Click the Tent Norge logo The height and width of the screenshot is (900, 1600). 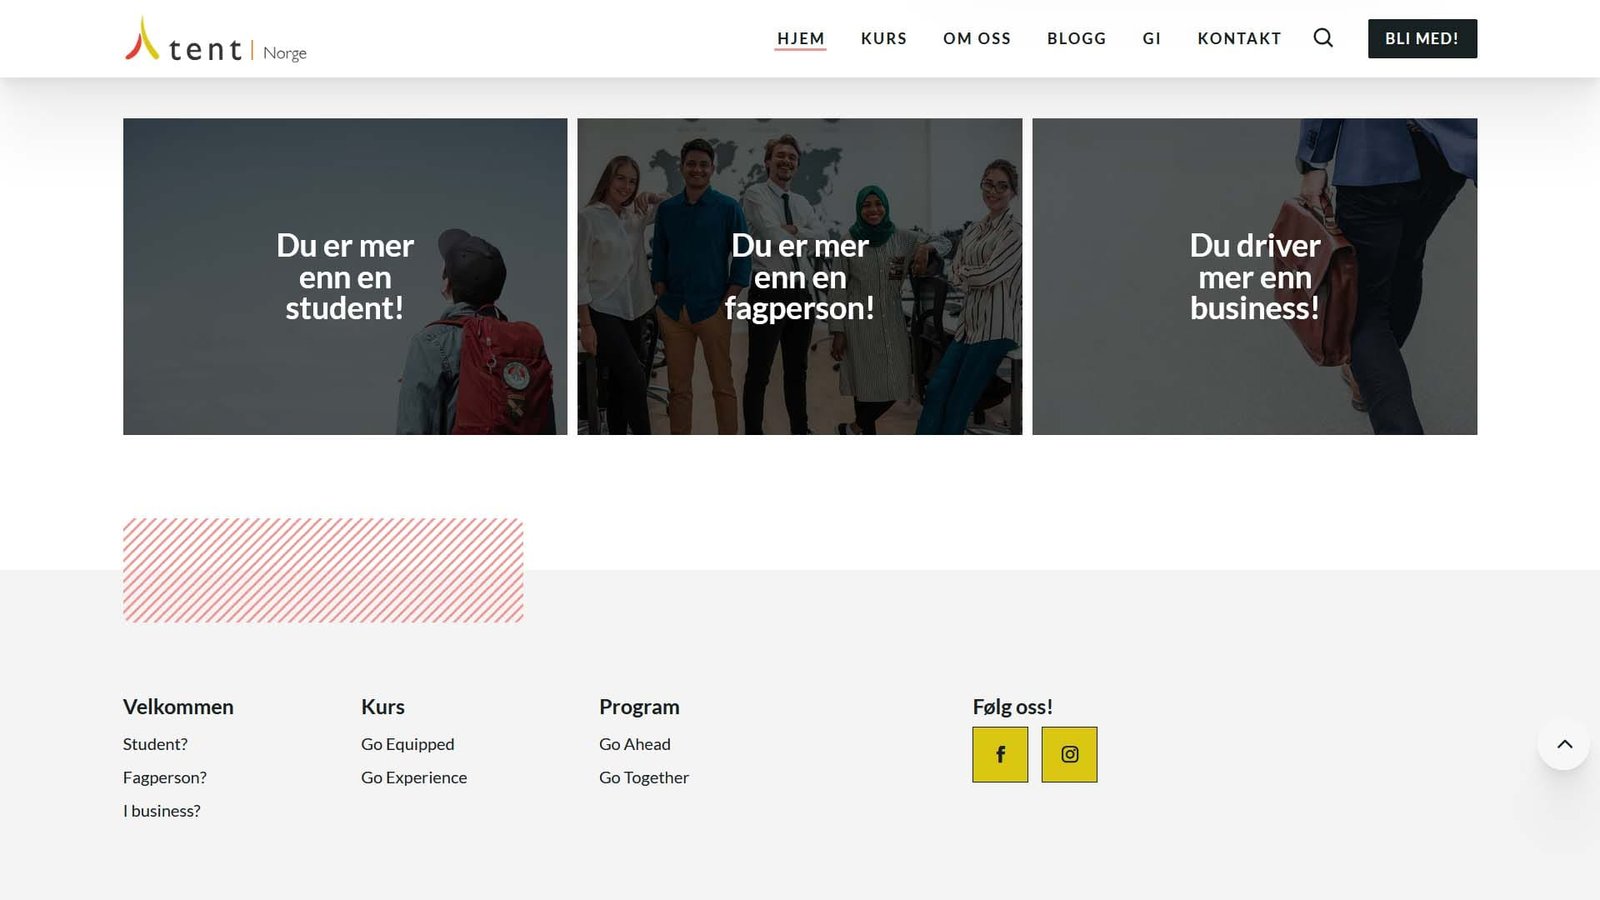[216, 40]
